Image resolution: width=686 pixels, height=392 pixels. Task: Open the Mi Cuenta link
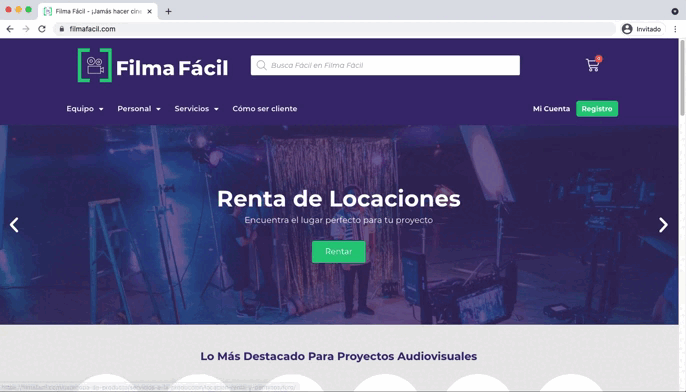tap(551, 108)
